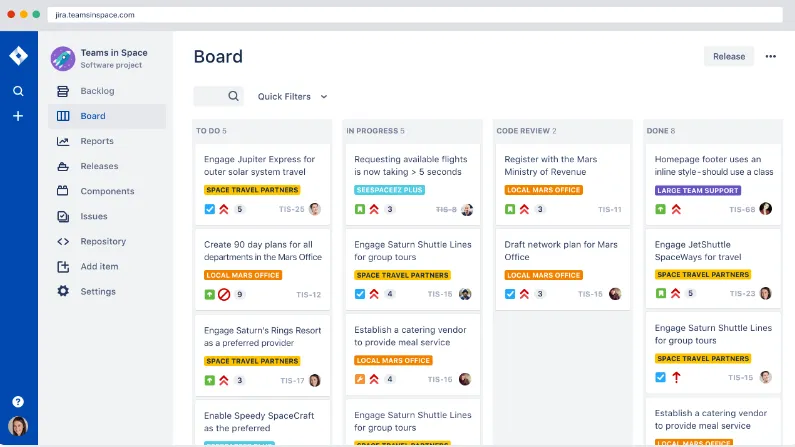Click the Jira diamond logo icon
Screen dimensions: 795x447
point(18,56)
